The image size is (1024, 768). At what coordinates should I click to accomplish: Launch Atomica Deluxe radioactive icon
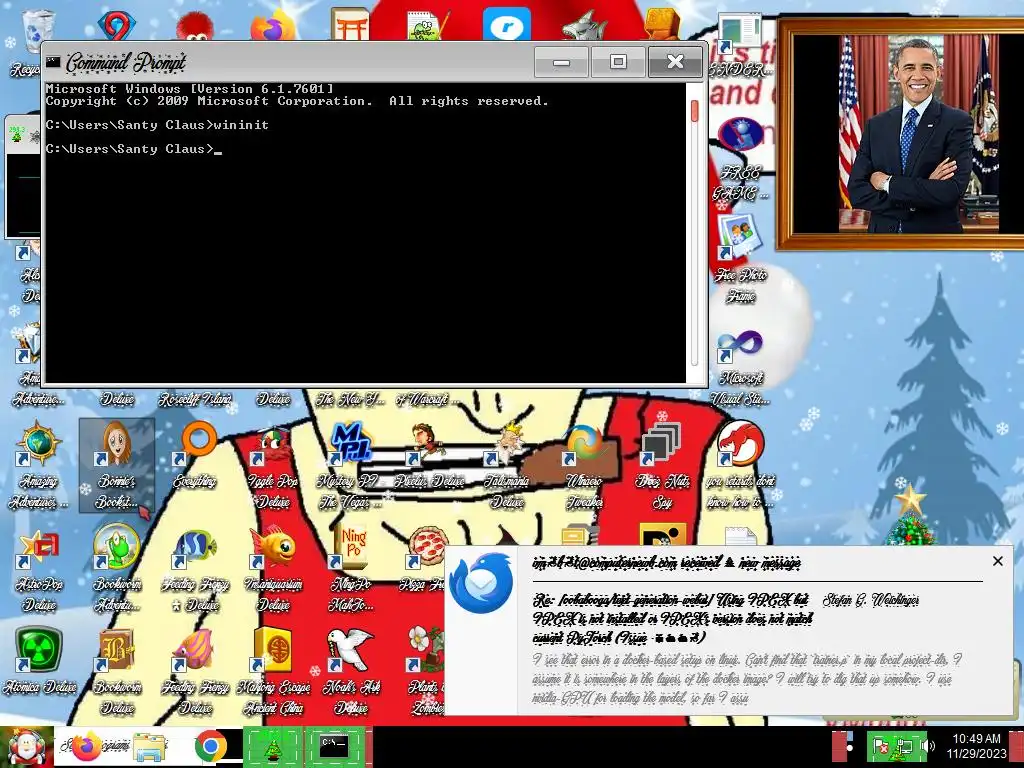(39, 661)
